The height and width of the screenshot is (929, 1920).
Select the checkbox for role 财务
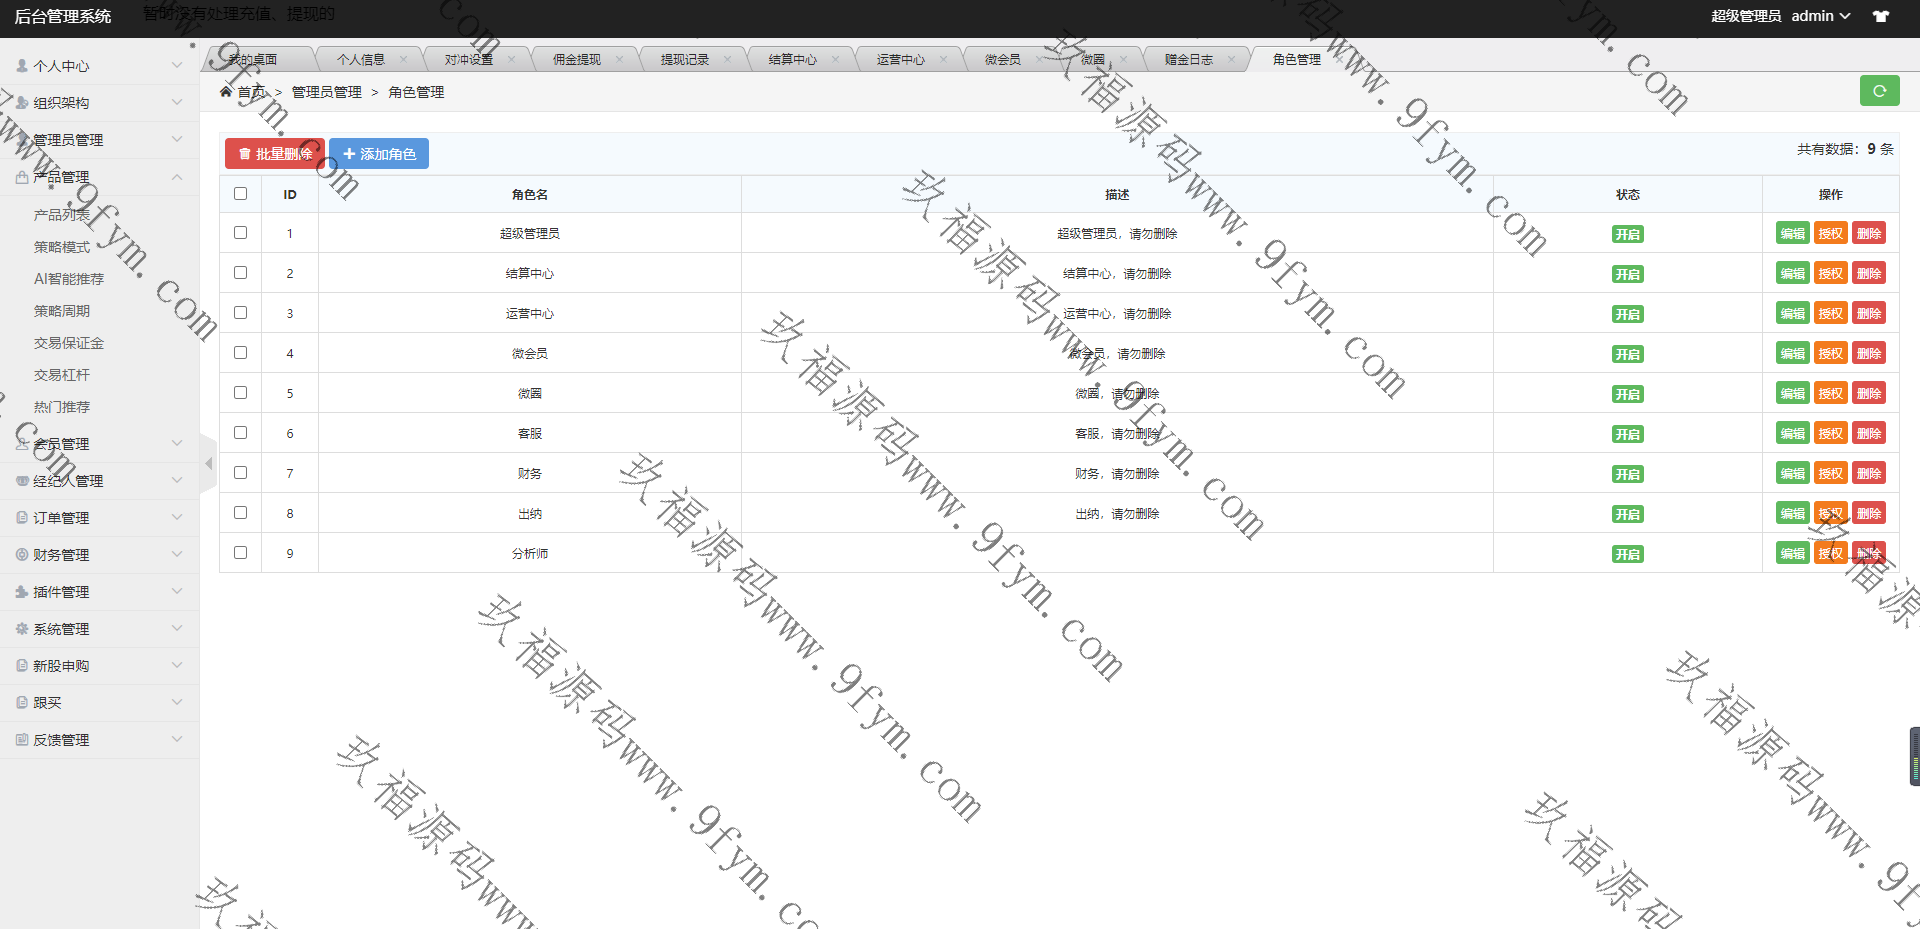(x=240, y=473)
